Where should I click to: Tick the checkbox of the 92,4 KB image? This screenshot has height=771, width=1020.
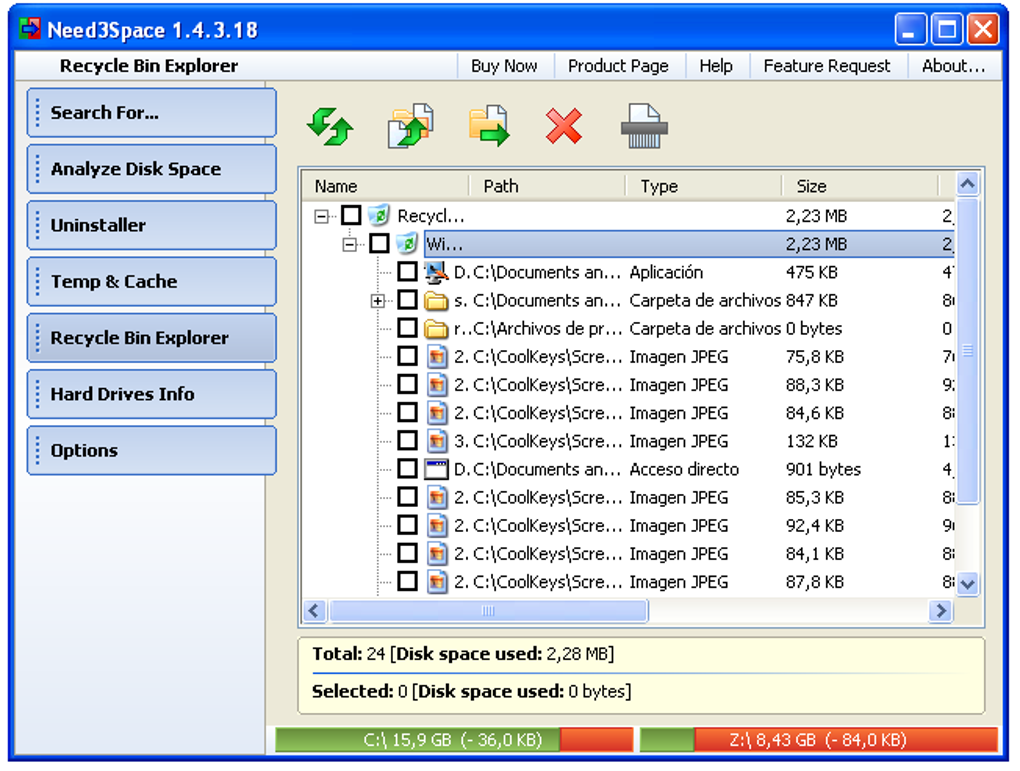pos(407,525)
